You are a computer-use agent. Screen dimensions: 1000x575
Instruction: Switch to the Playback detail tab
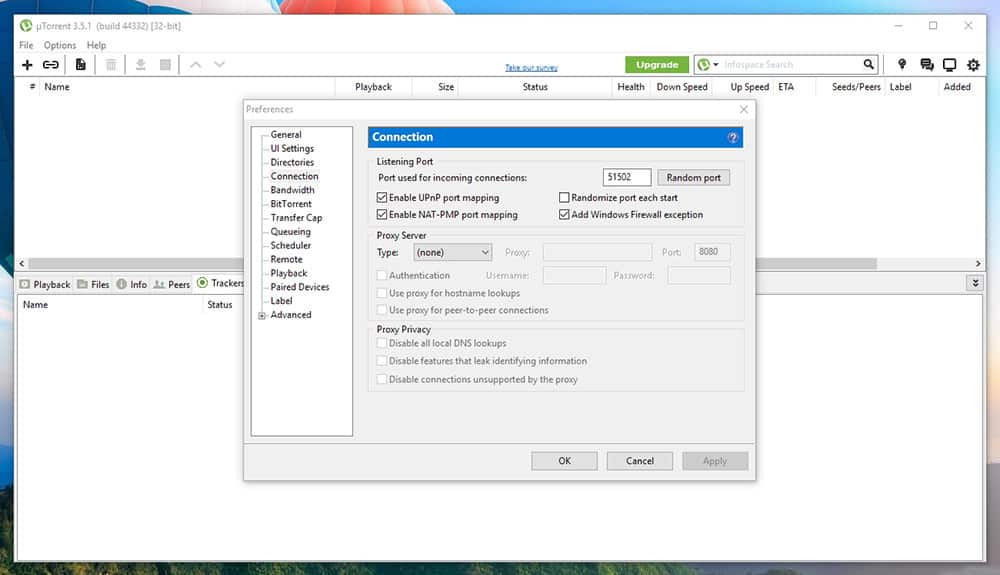point(45,284)
